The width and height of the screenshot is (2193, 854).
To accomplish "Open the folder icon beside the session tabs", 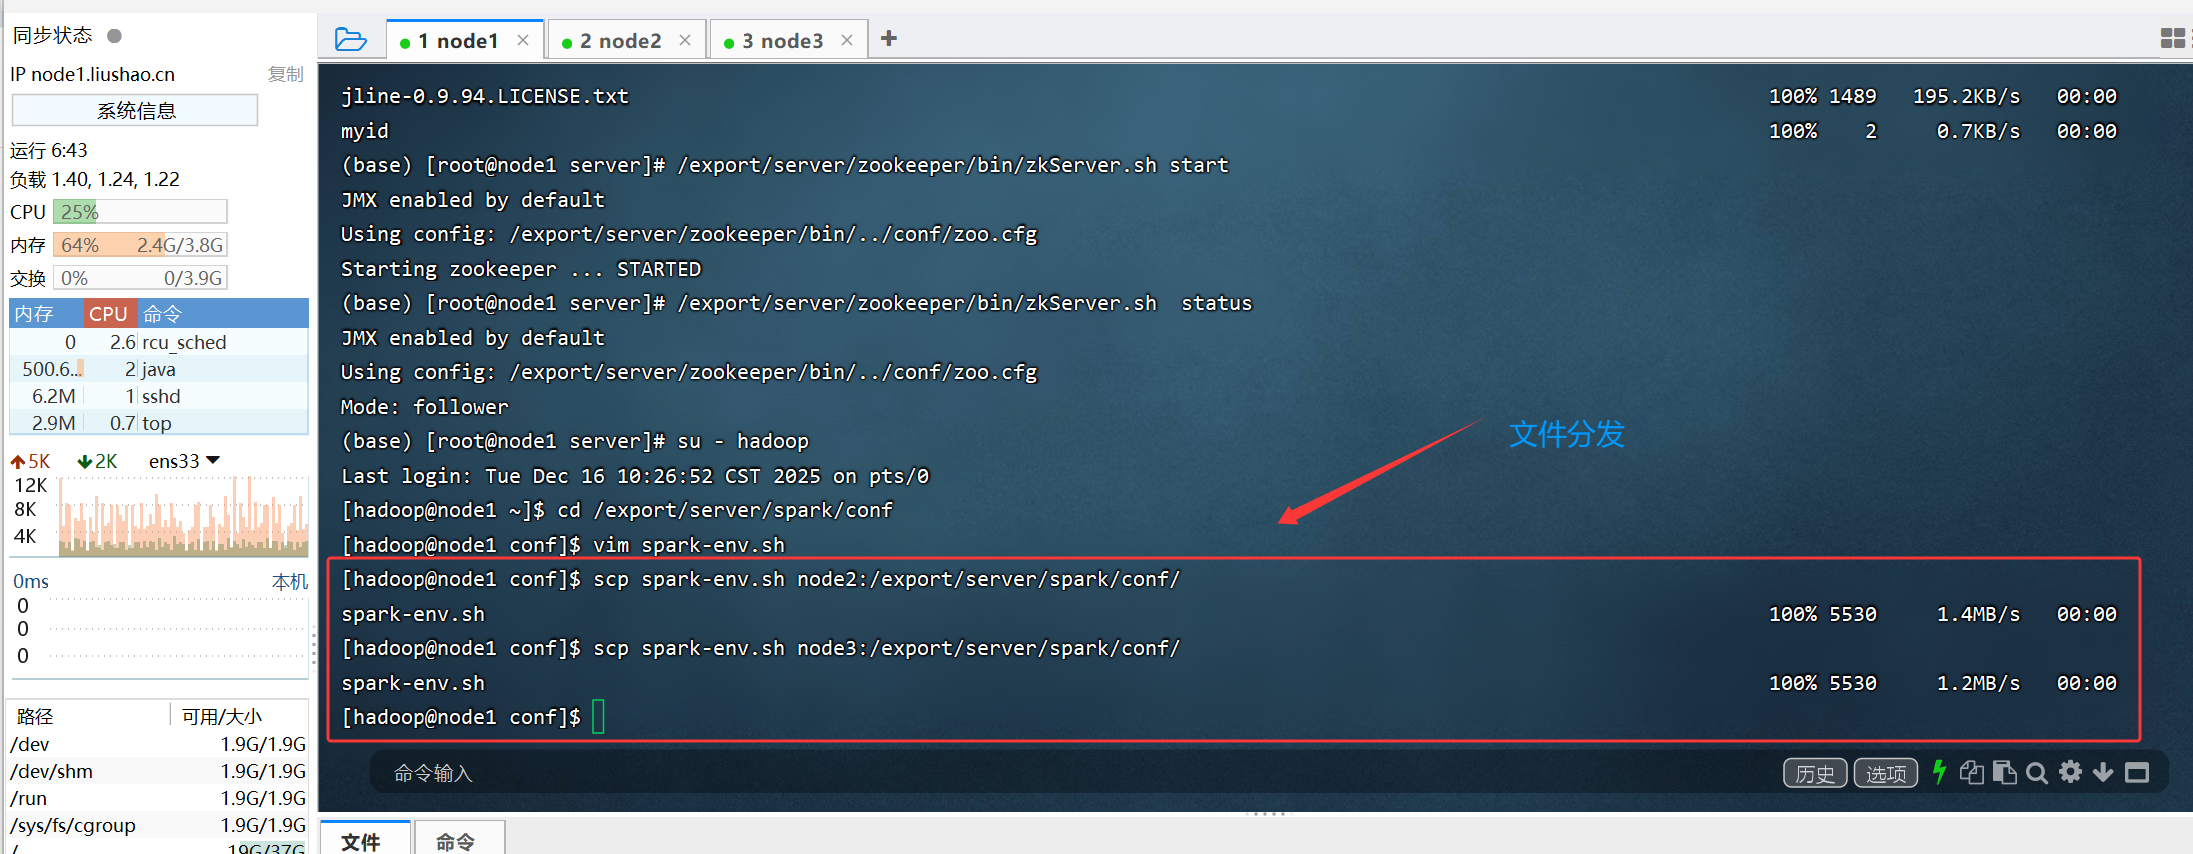I will tap(350, 39).
